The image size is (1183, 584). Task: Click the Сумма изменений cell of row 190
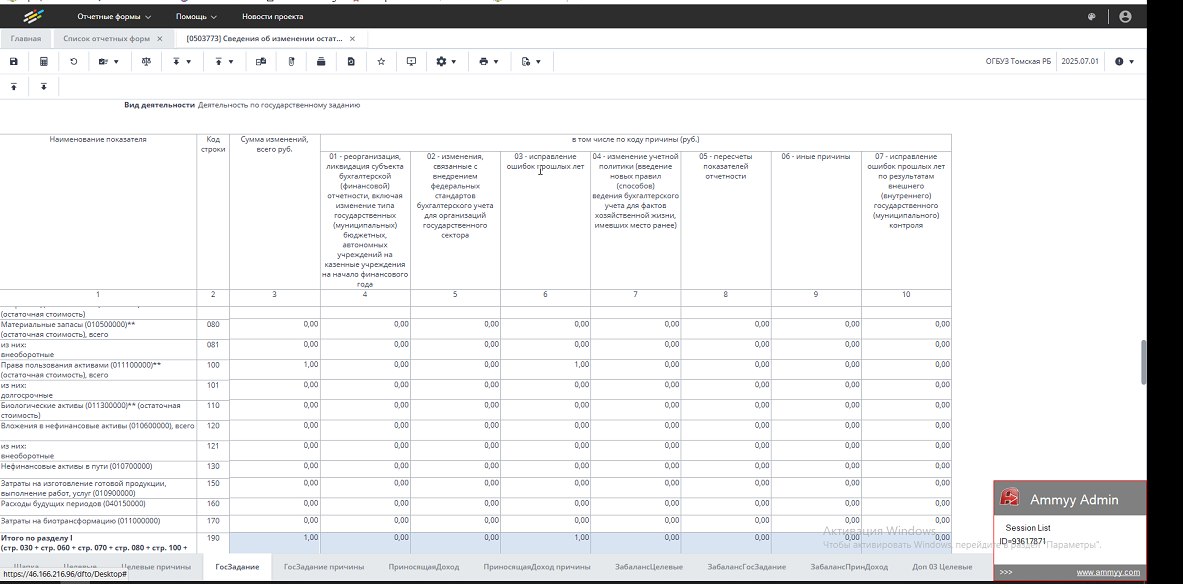coord(275,543)
